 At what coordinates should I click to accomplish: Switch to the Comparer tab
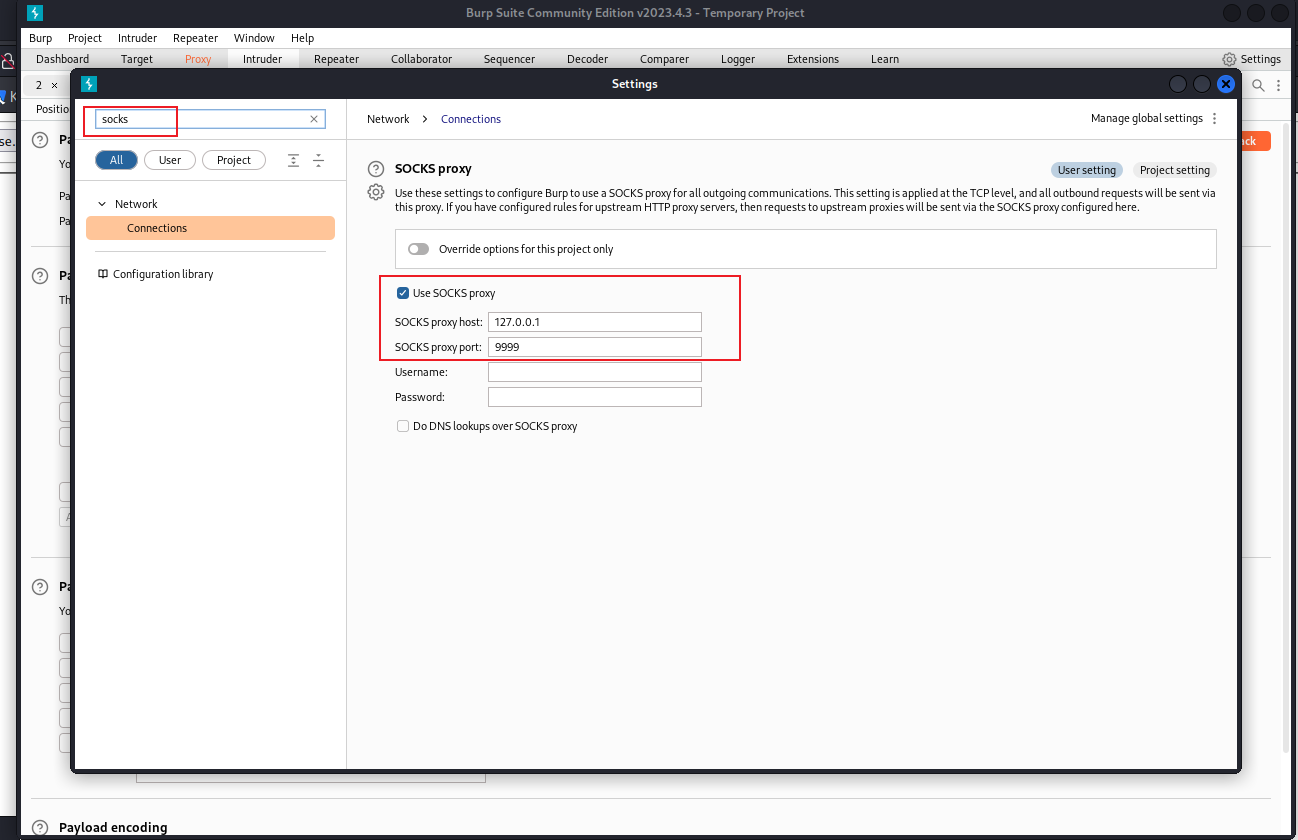click(664, 59)
